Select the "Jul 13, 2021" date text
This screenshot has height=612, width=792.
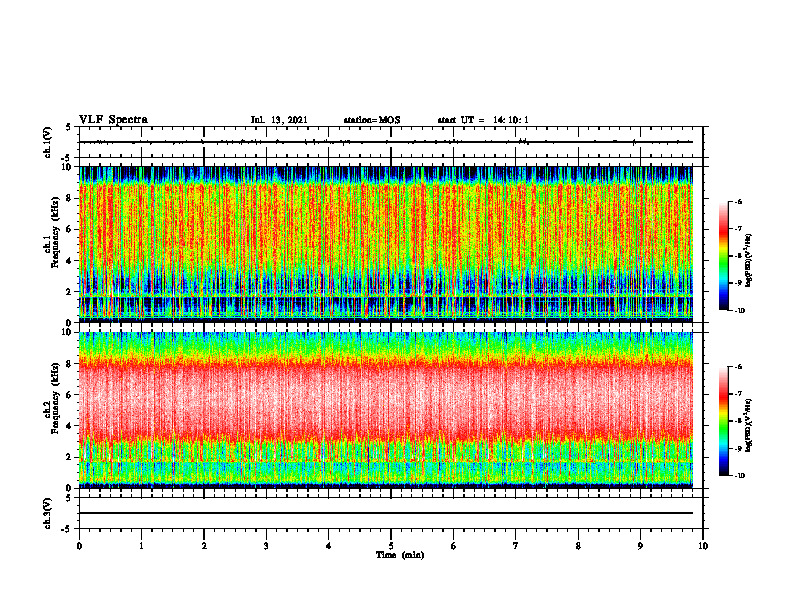[x=279, y=120]
